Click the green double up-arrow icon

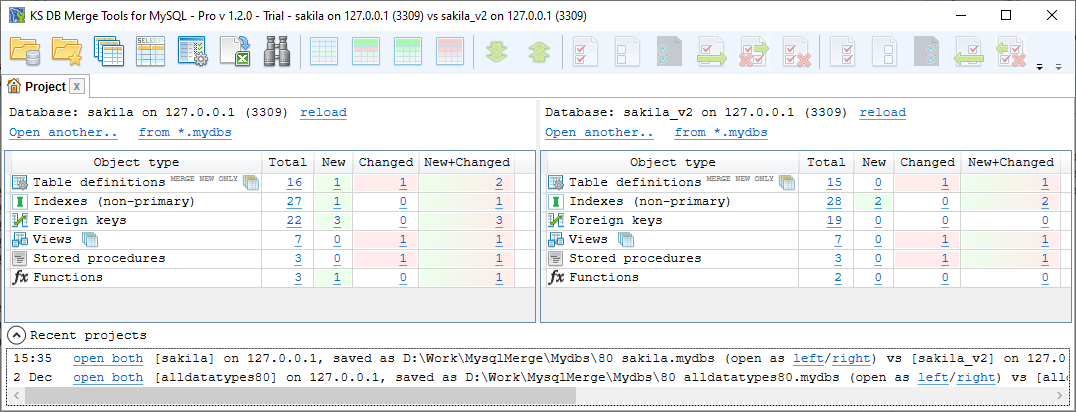point(540,52)
